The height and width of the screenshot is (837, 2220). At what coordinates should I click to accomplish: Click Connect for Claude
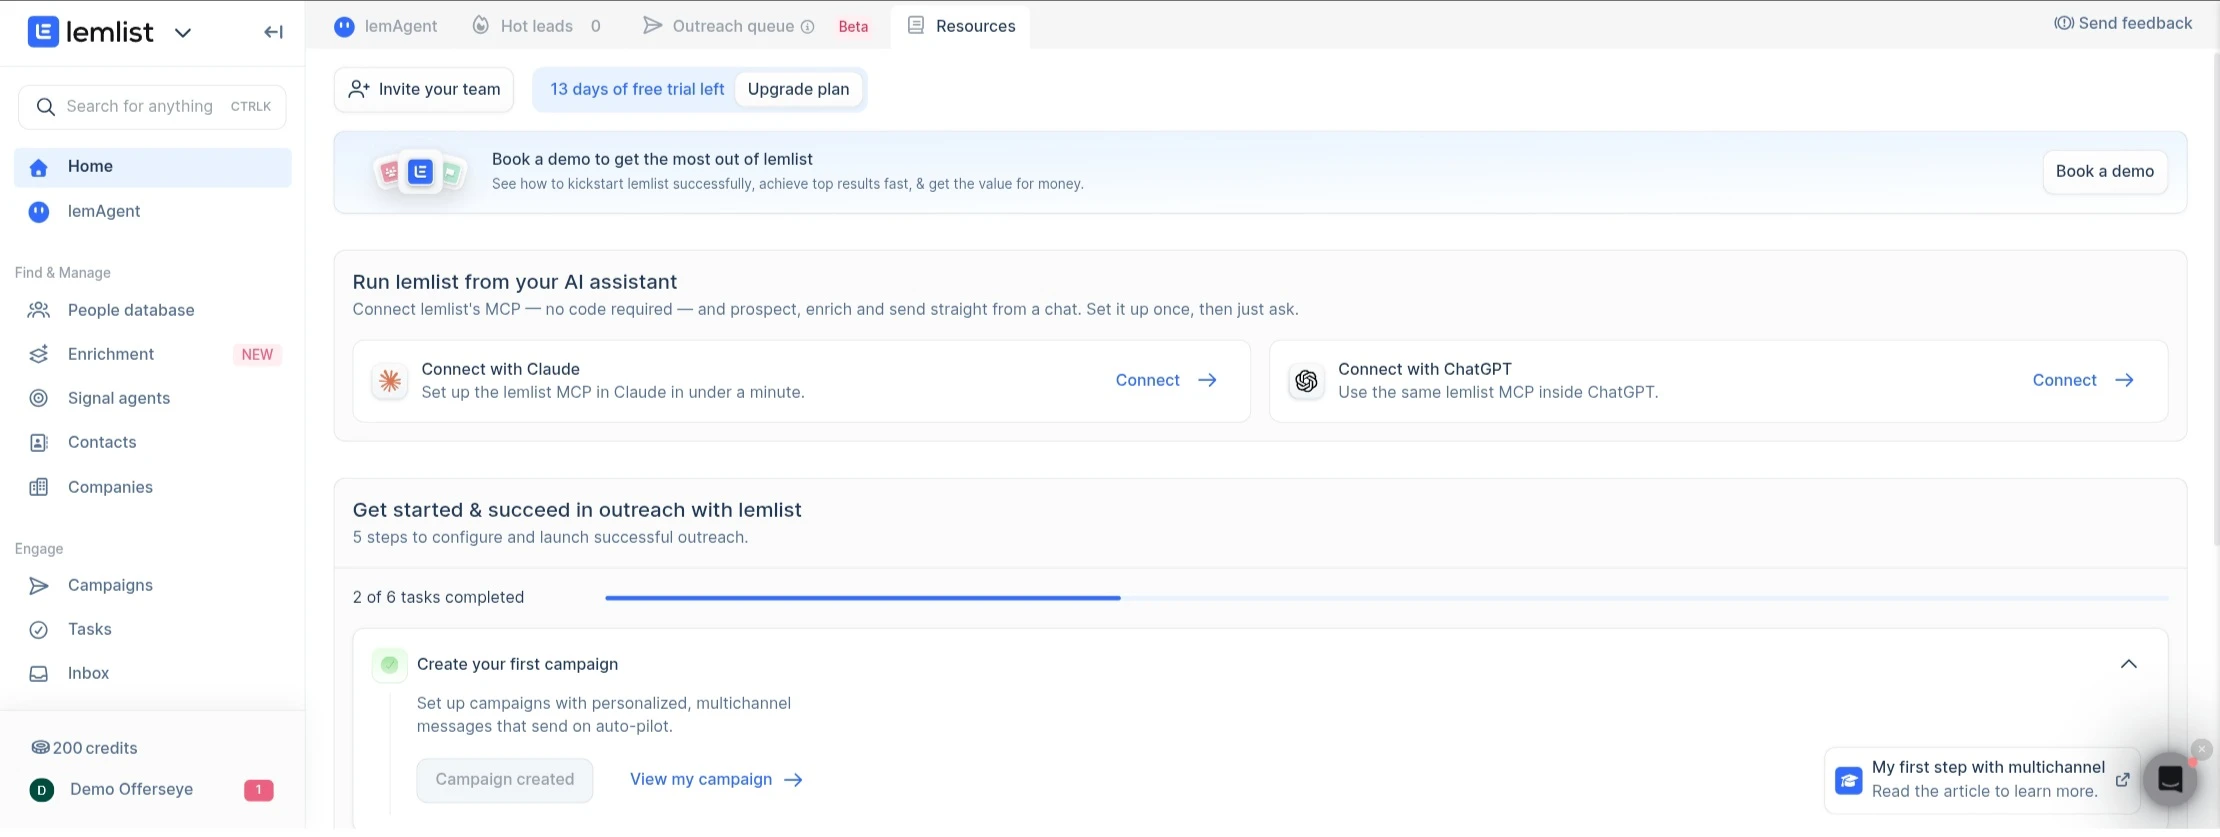click(x=1166, y=381)
